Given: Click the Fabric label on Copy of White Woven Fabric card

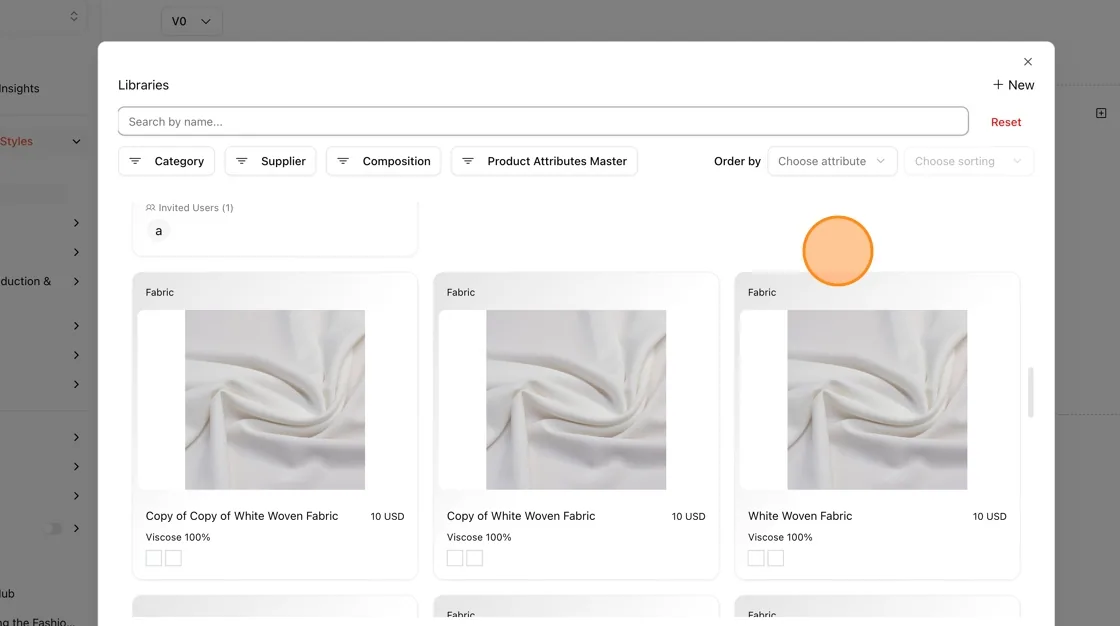Looking at the screenshot, I should (461, 292).
